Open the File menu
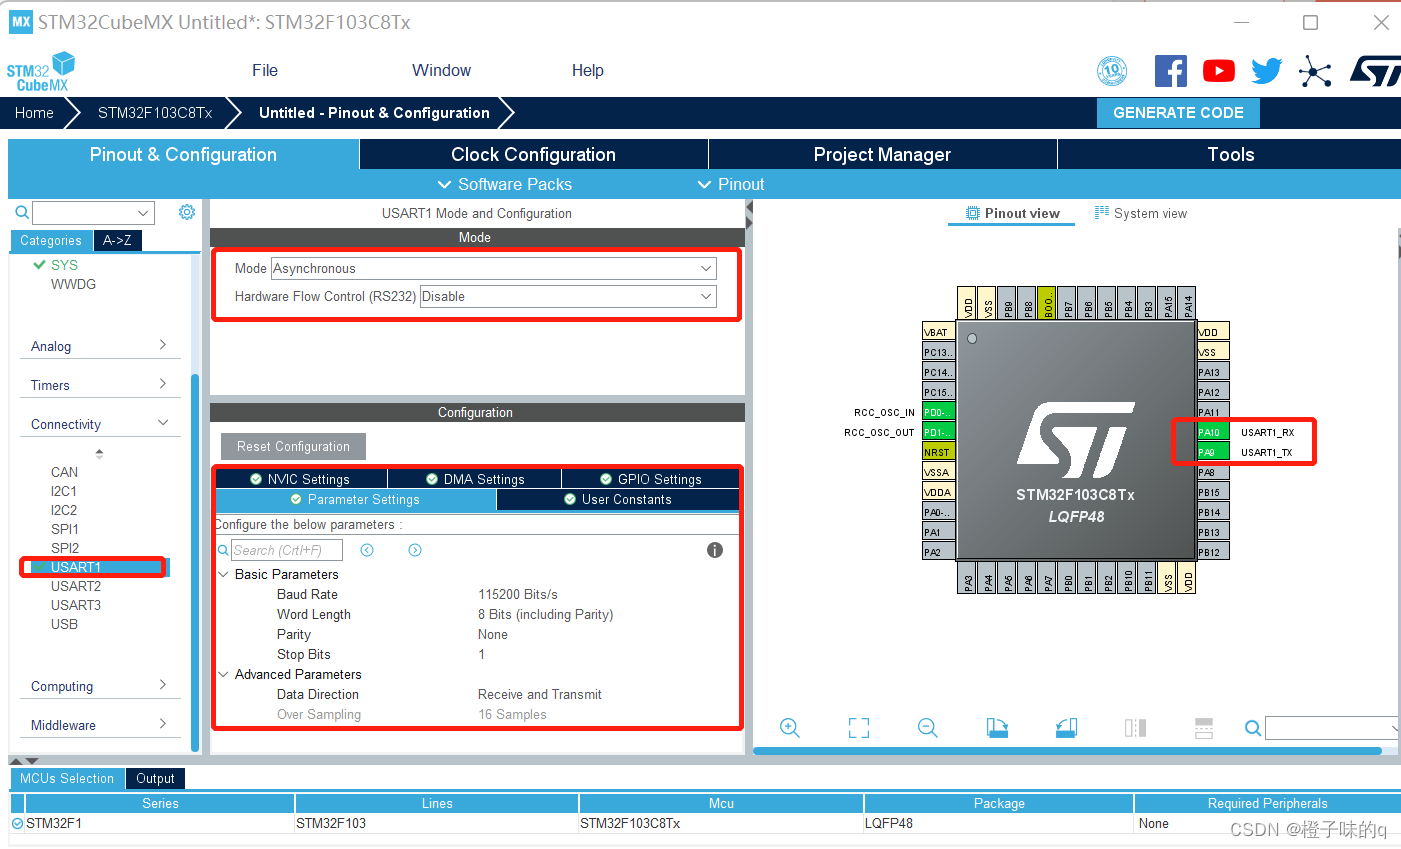The height and width of the screenshot is (849, 1401). tap(265, 70)
